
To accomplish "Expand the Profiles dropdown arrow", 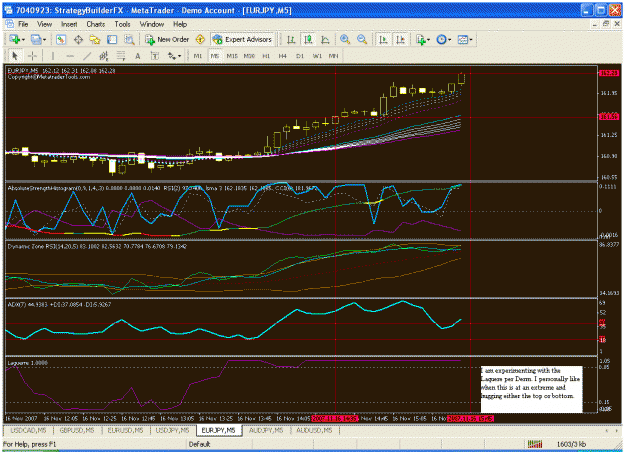I will (44, 40).
